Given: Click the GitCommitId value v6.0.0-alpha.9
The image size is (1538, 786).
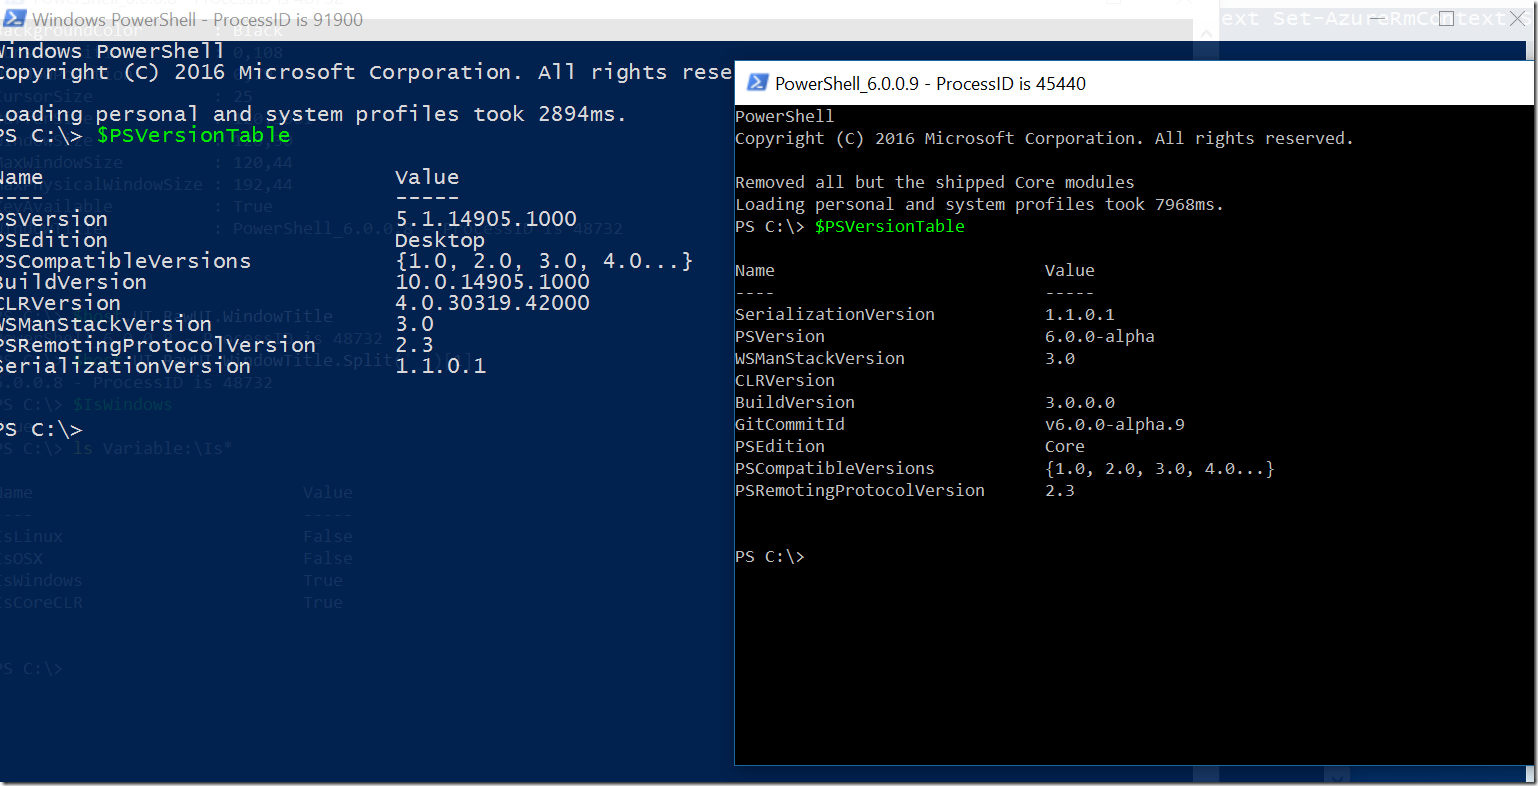Looking at the screenshot, I should tap(1114, 425).
